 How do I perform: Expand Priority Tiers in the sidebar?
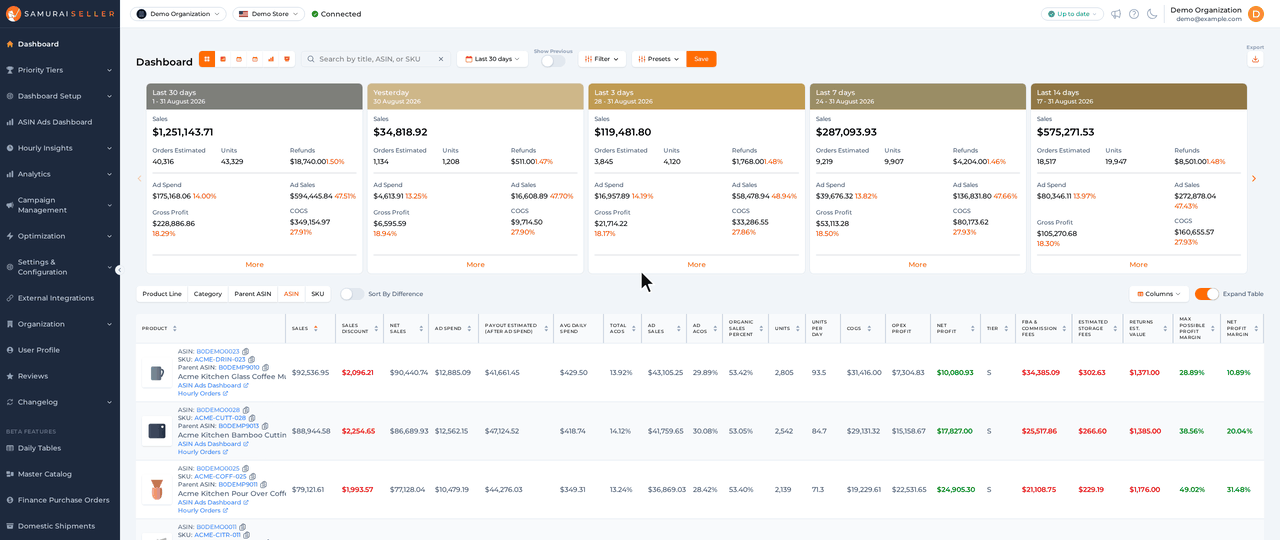tap(60, 70)
